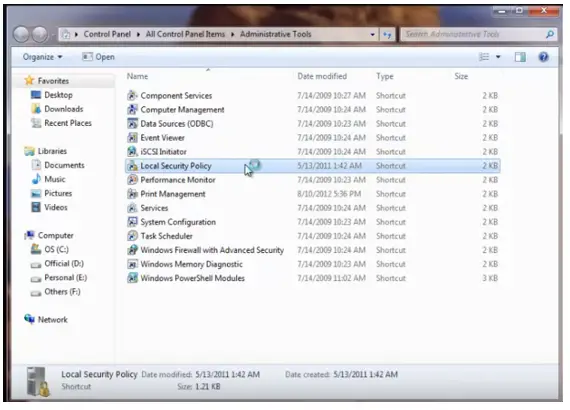Screen dimensions: 570x410
Task: Click the Component Services shortcut icon
Action: point(132,96)
